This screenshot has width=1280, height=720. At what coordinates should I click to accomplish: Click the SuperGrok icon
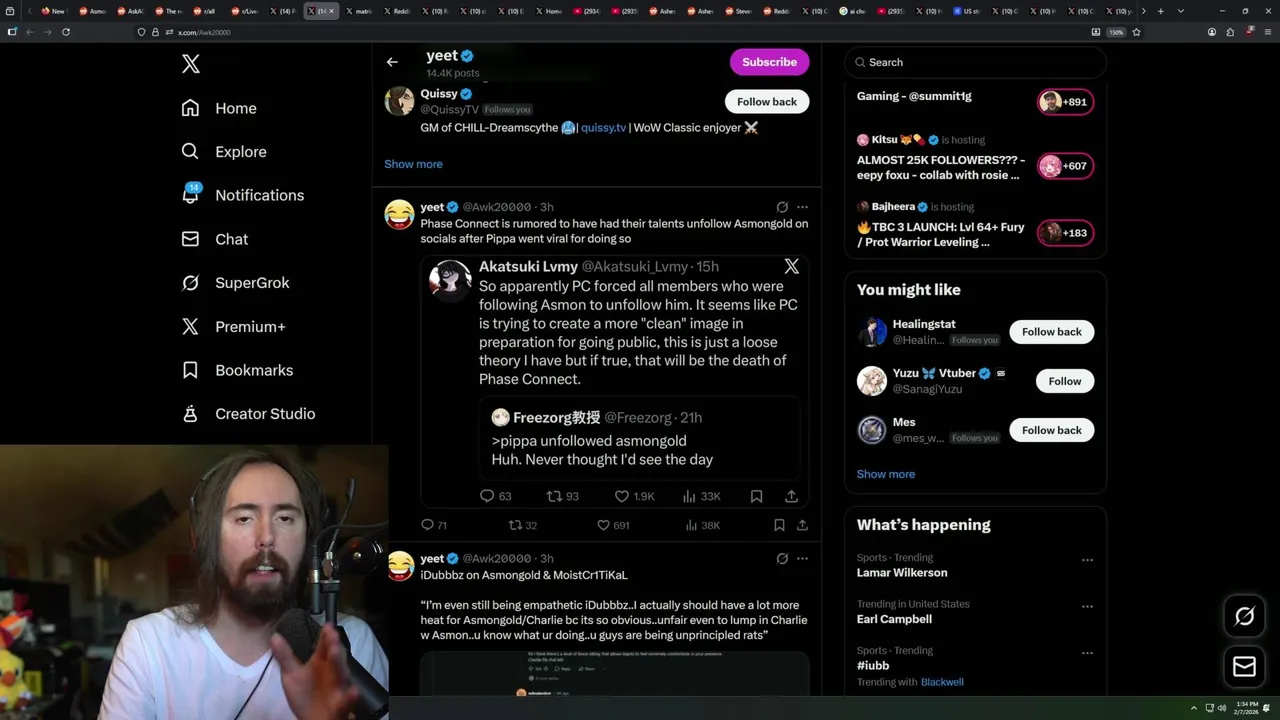(x=190, y=283)
